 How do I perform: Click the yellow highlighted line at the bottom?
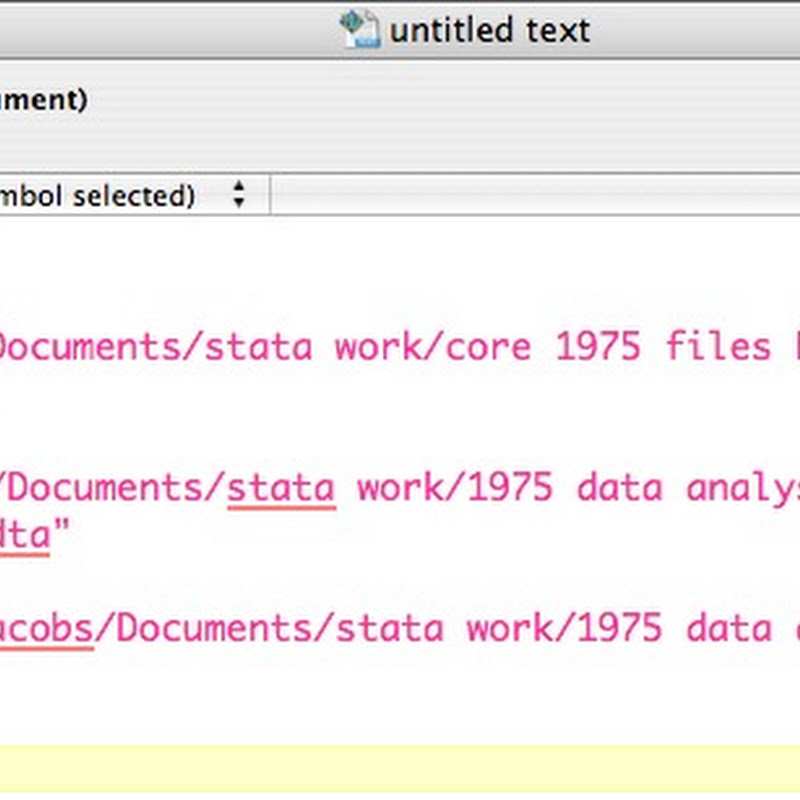tap(400, 772)
